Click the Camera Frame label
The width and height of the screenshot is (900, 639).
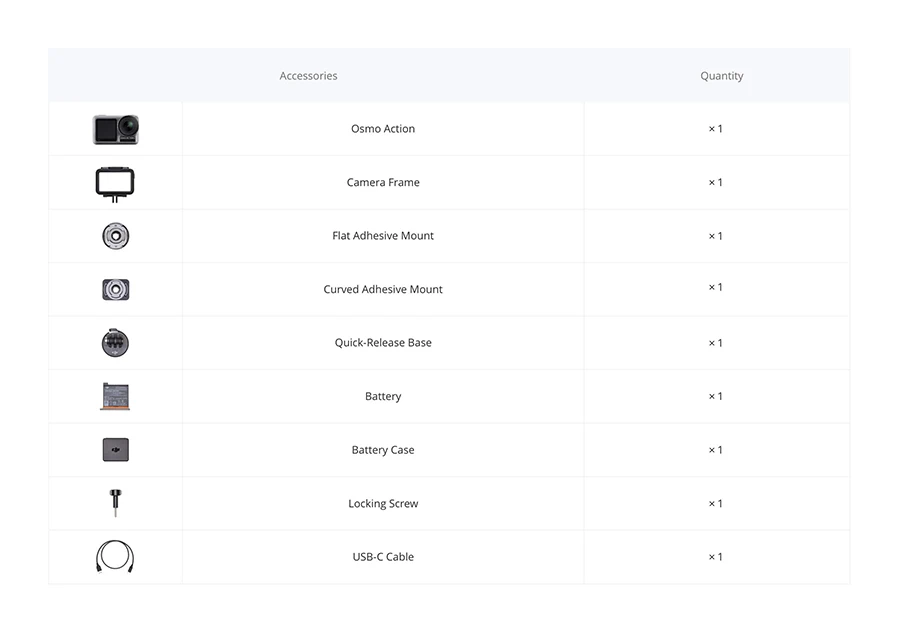[x=383, y=182]
